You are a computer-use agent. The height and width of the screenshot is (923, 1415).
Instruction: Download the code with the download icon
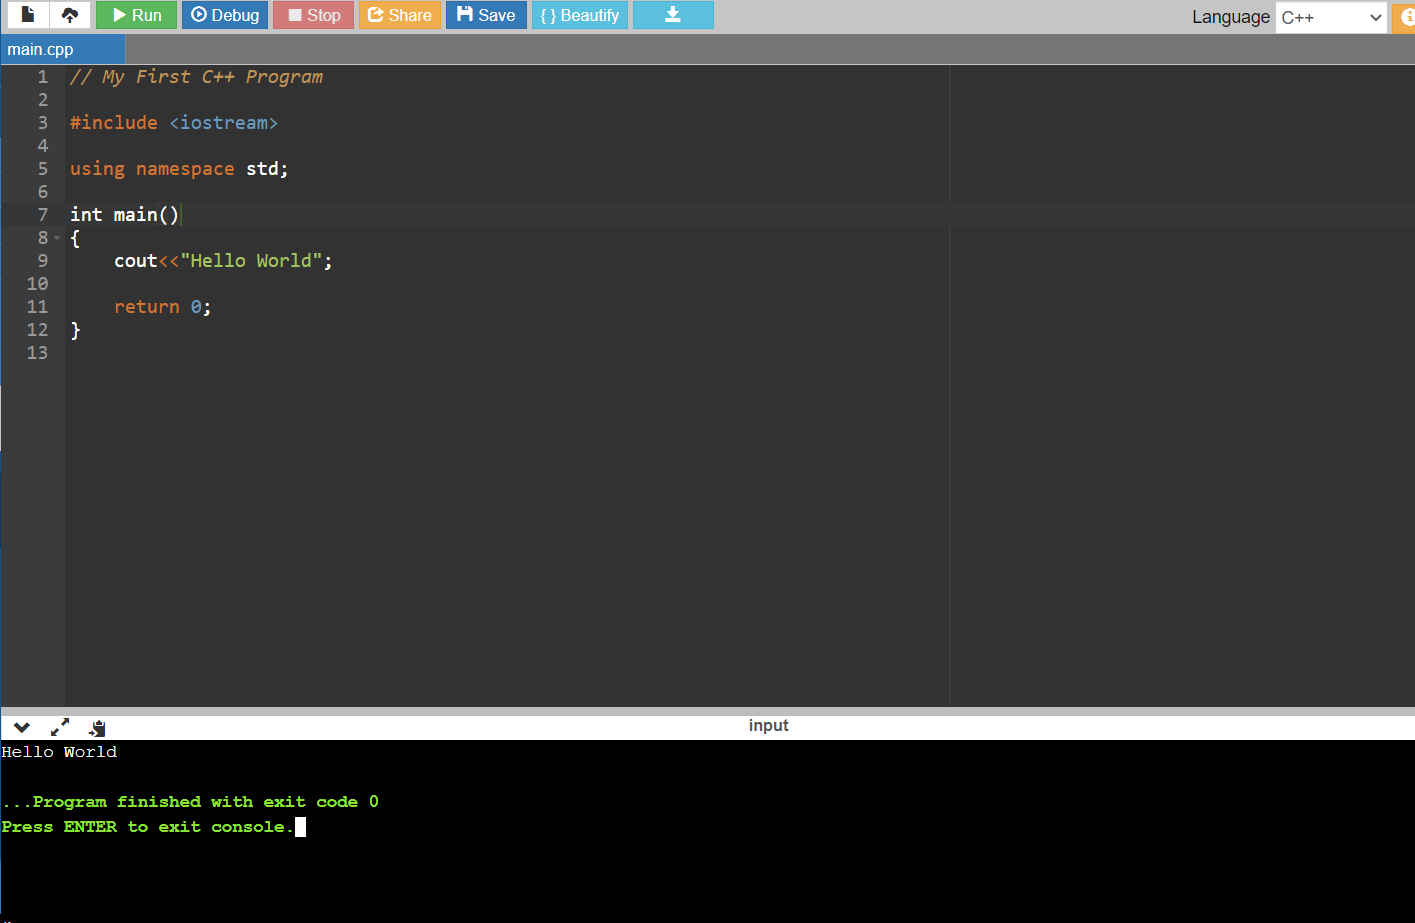click(673, 15)
